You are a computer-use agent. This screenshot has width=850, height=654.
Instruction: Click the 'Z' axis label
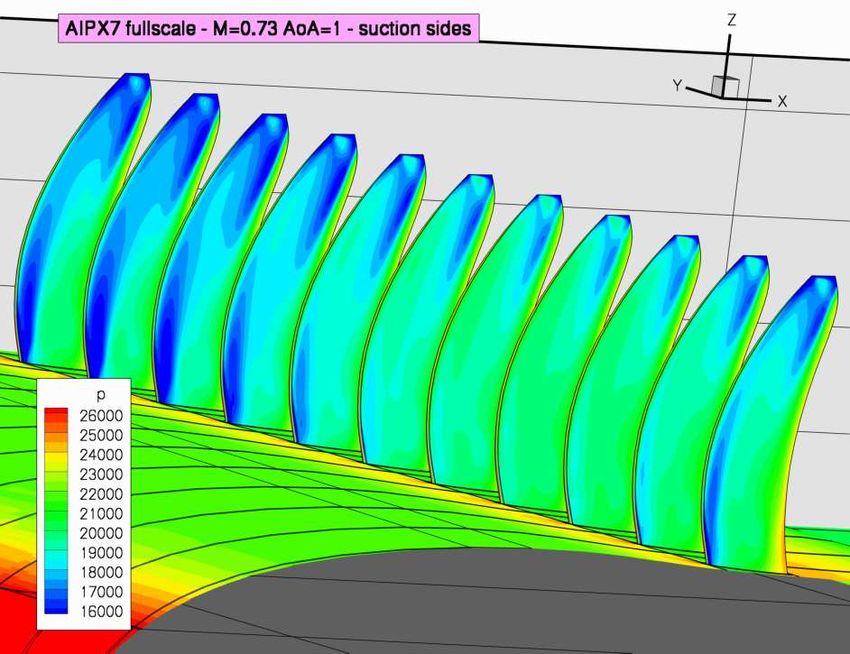[732, 21]
